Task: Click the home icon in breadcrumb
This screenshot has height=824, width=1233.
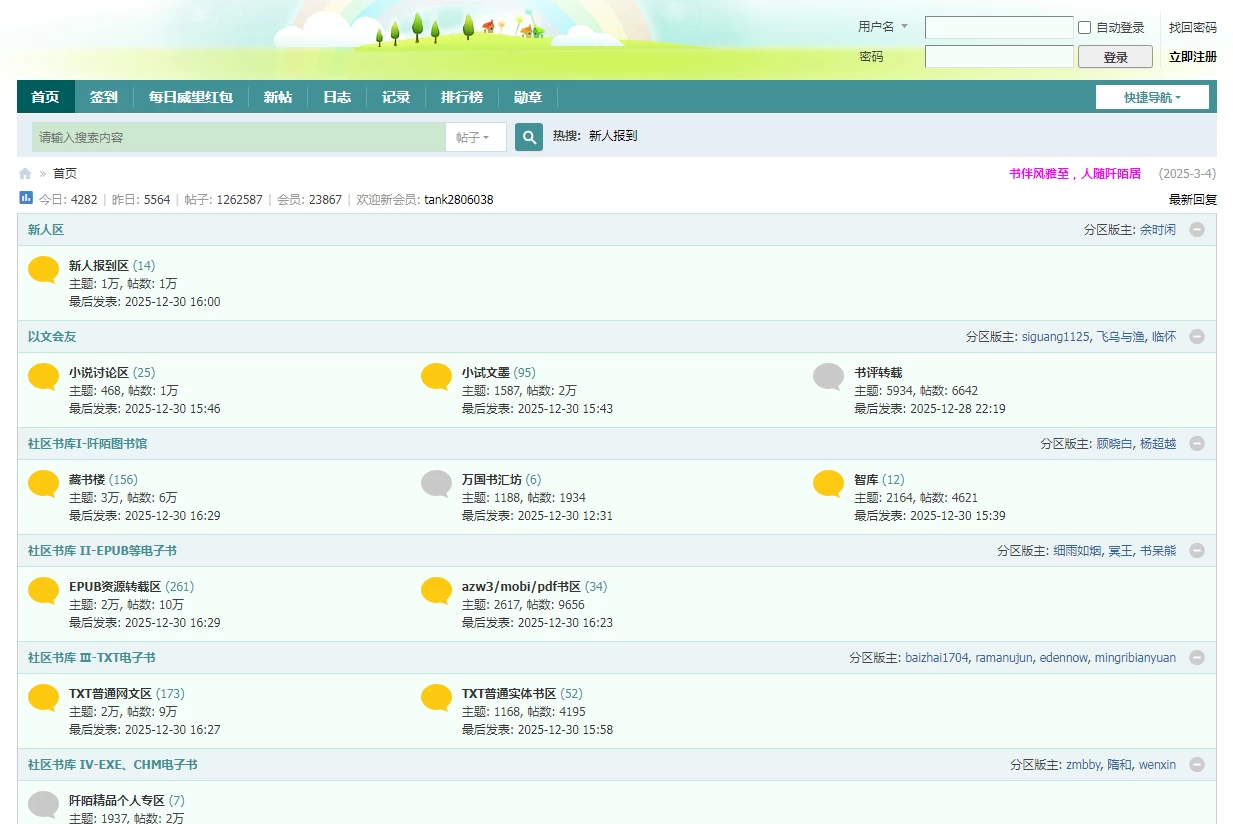Action: 25,173
